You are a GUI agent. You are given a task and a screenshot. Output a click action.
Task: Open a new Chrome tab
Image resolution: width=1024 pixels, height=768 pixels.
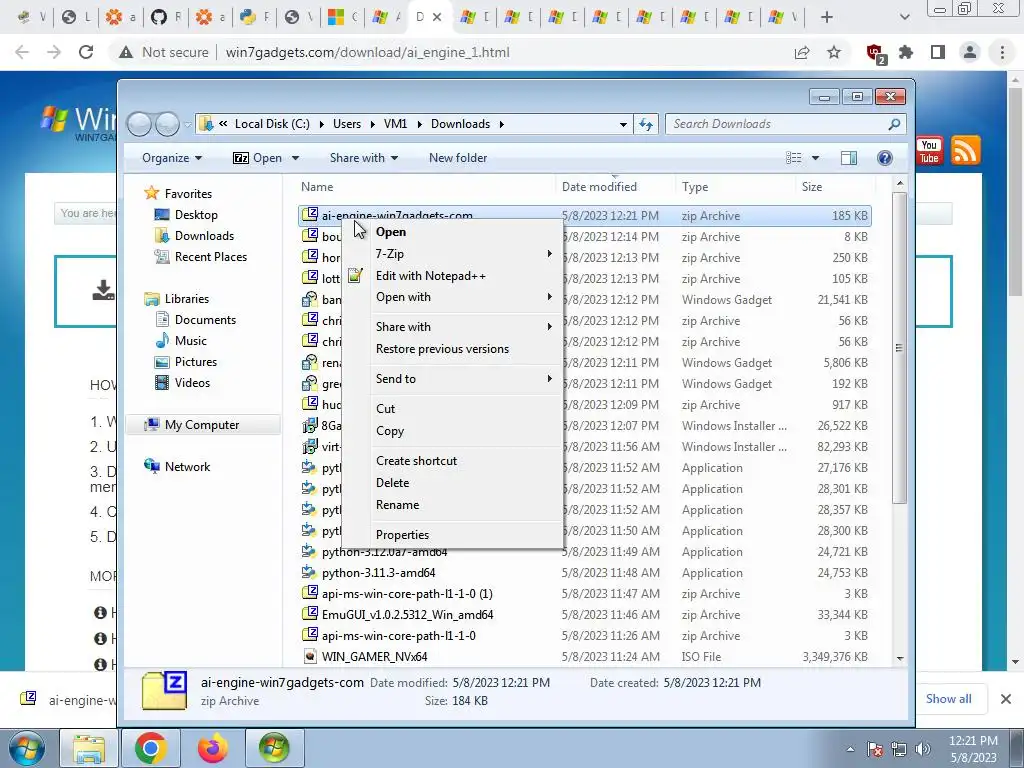(827, 17)
